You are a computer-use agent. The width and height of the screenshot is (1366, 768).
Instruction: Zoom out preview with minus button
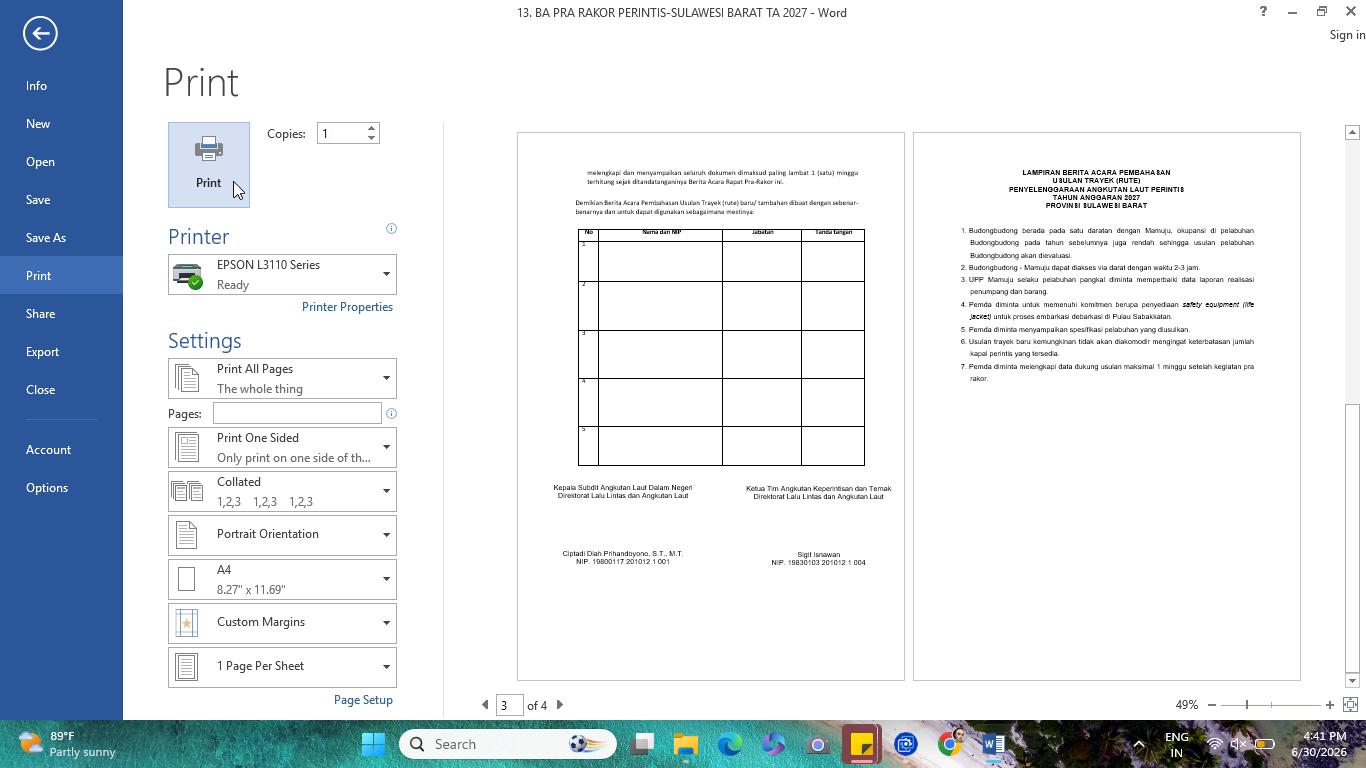point(1212,705)
